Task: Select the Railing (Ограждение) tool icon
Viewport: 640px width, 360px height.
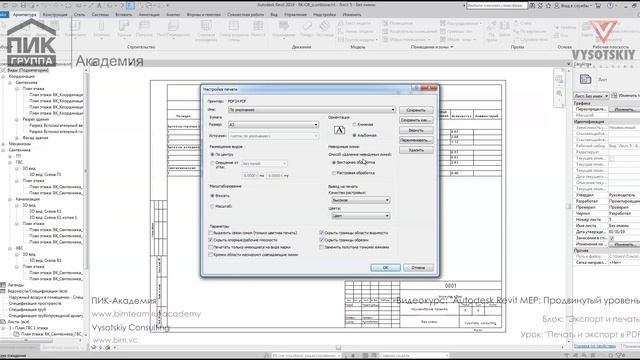Action: coord(283,26)
